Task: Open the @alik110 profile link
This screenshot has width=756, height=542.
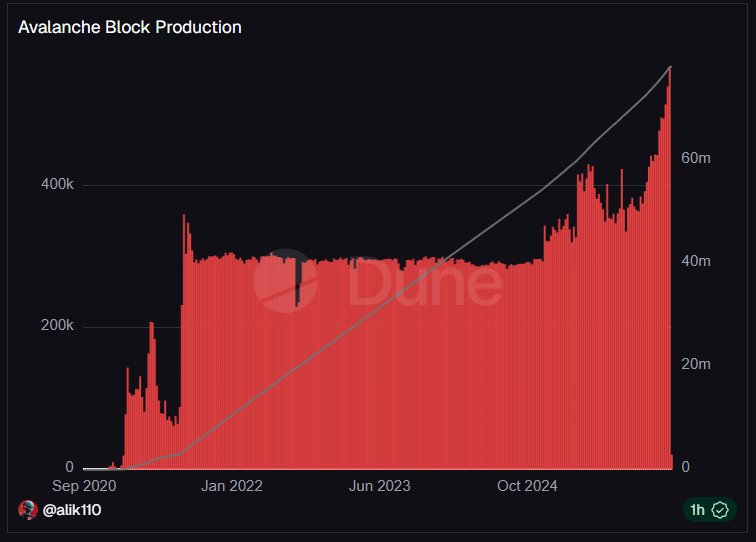Action: coord(72,510)
